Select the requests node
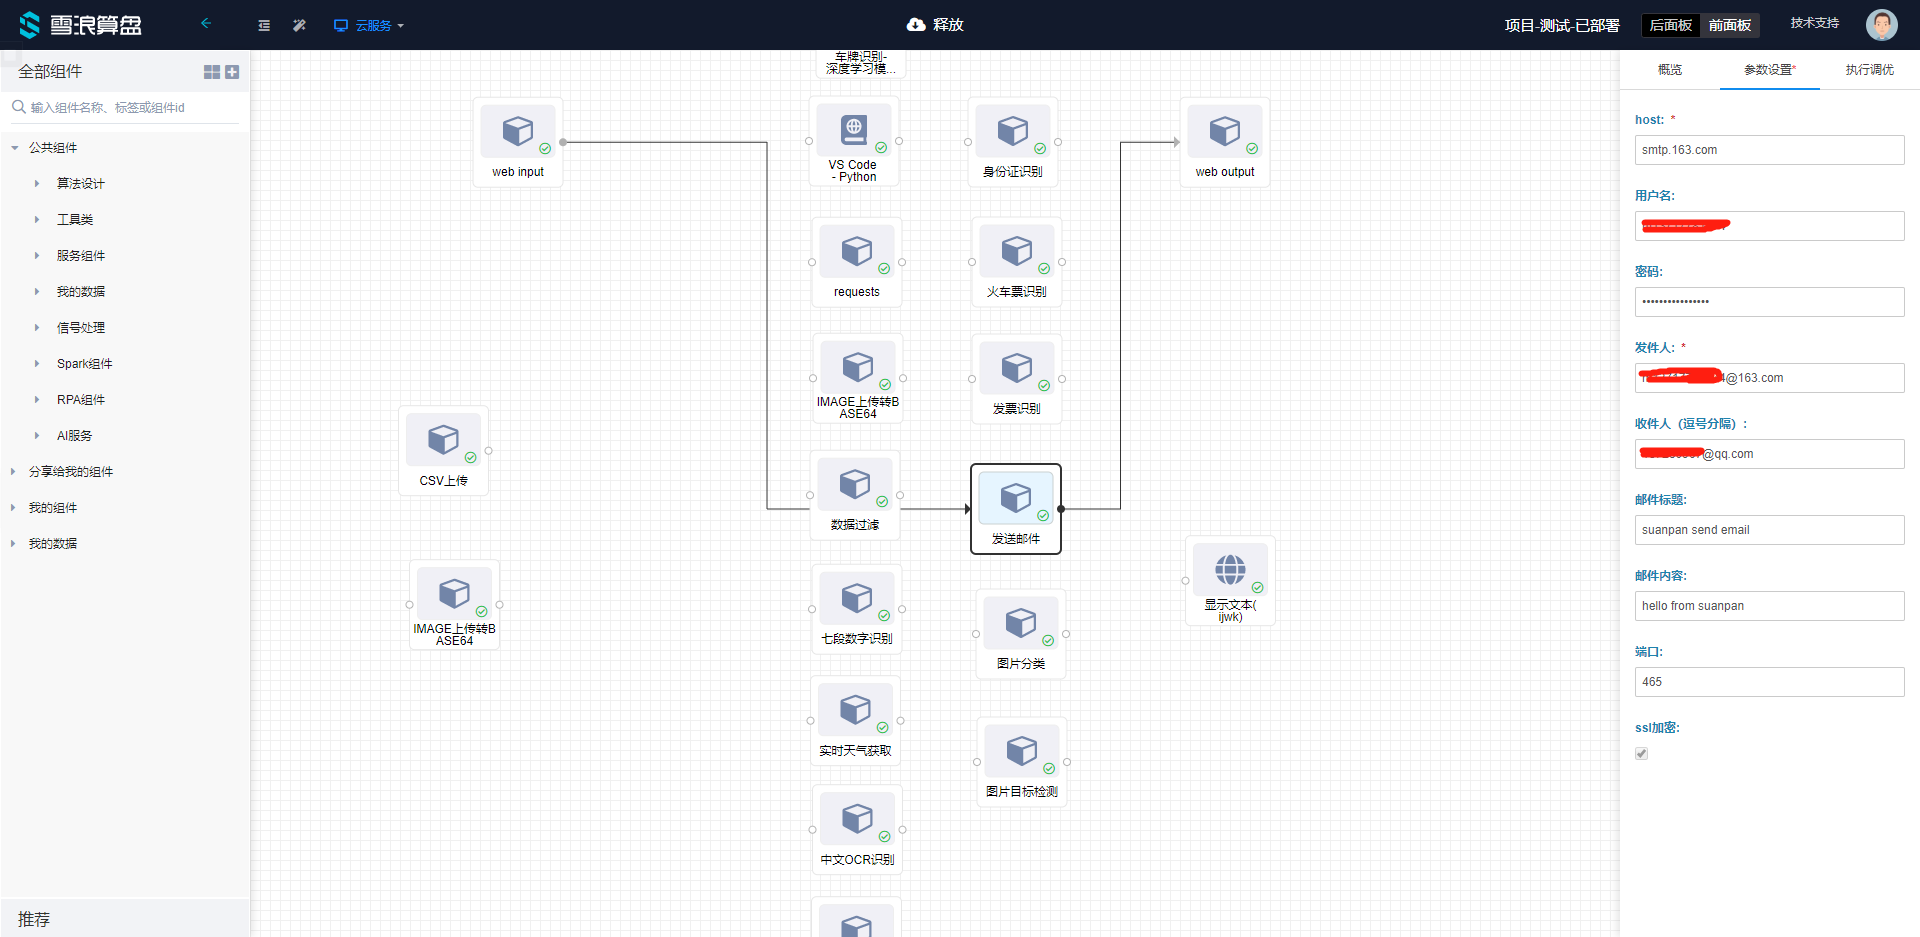The width and height of the screenshot is (1920, 937). pyautogui.click(x=857, y=262)
